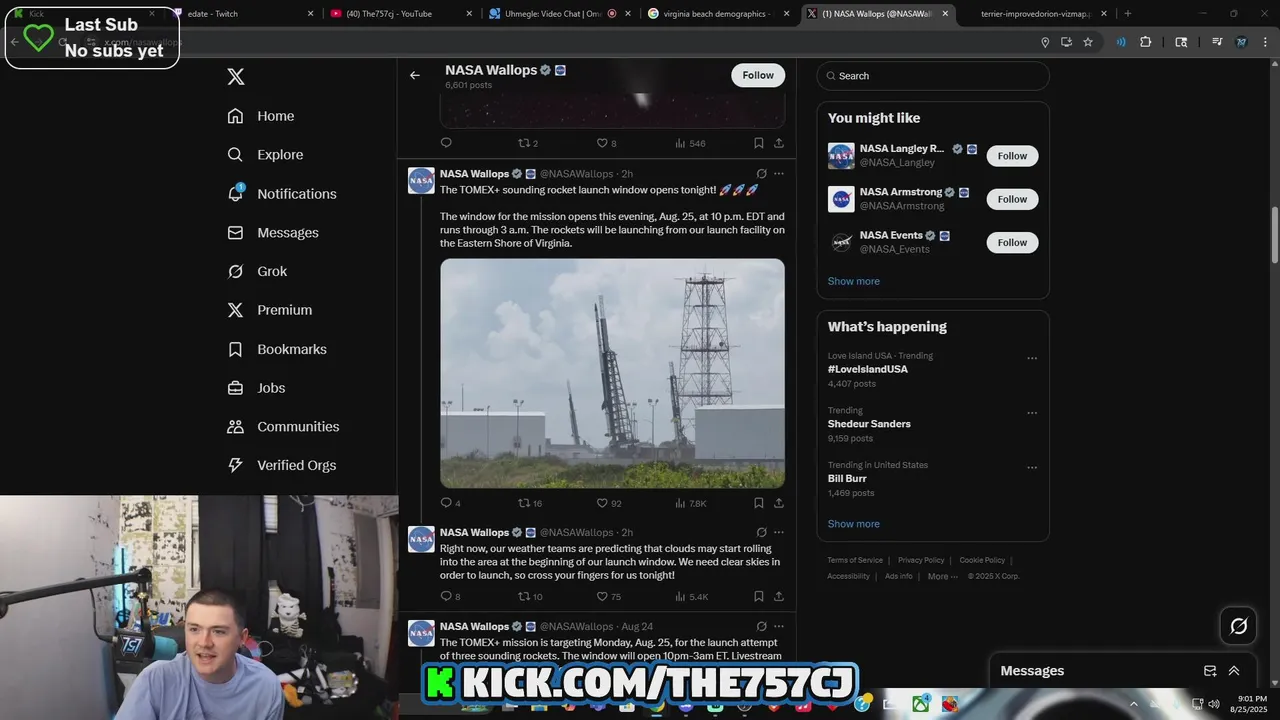
Task: Click the X search field
Action: coord(933,76)
